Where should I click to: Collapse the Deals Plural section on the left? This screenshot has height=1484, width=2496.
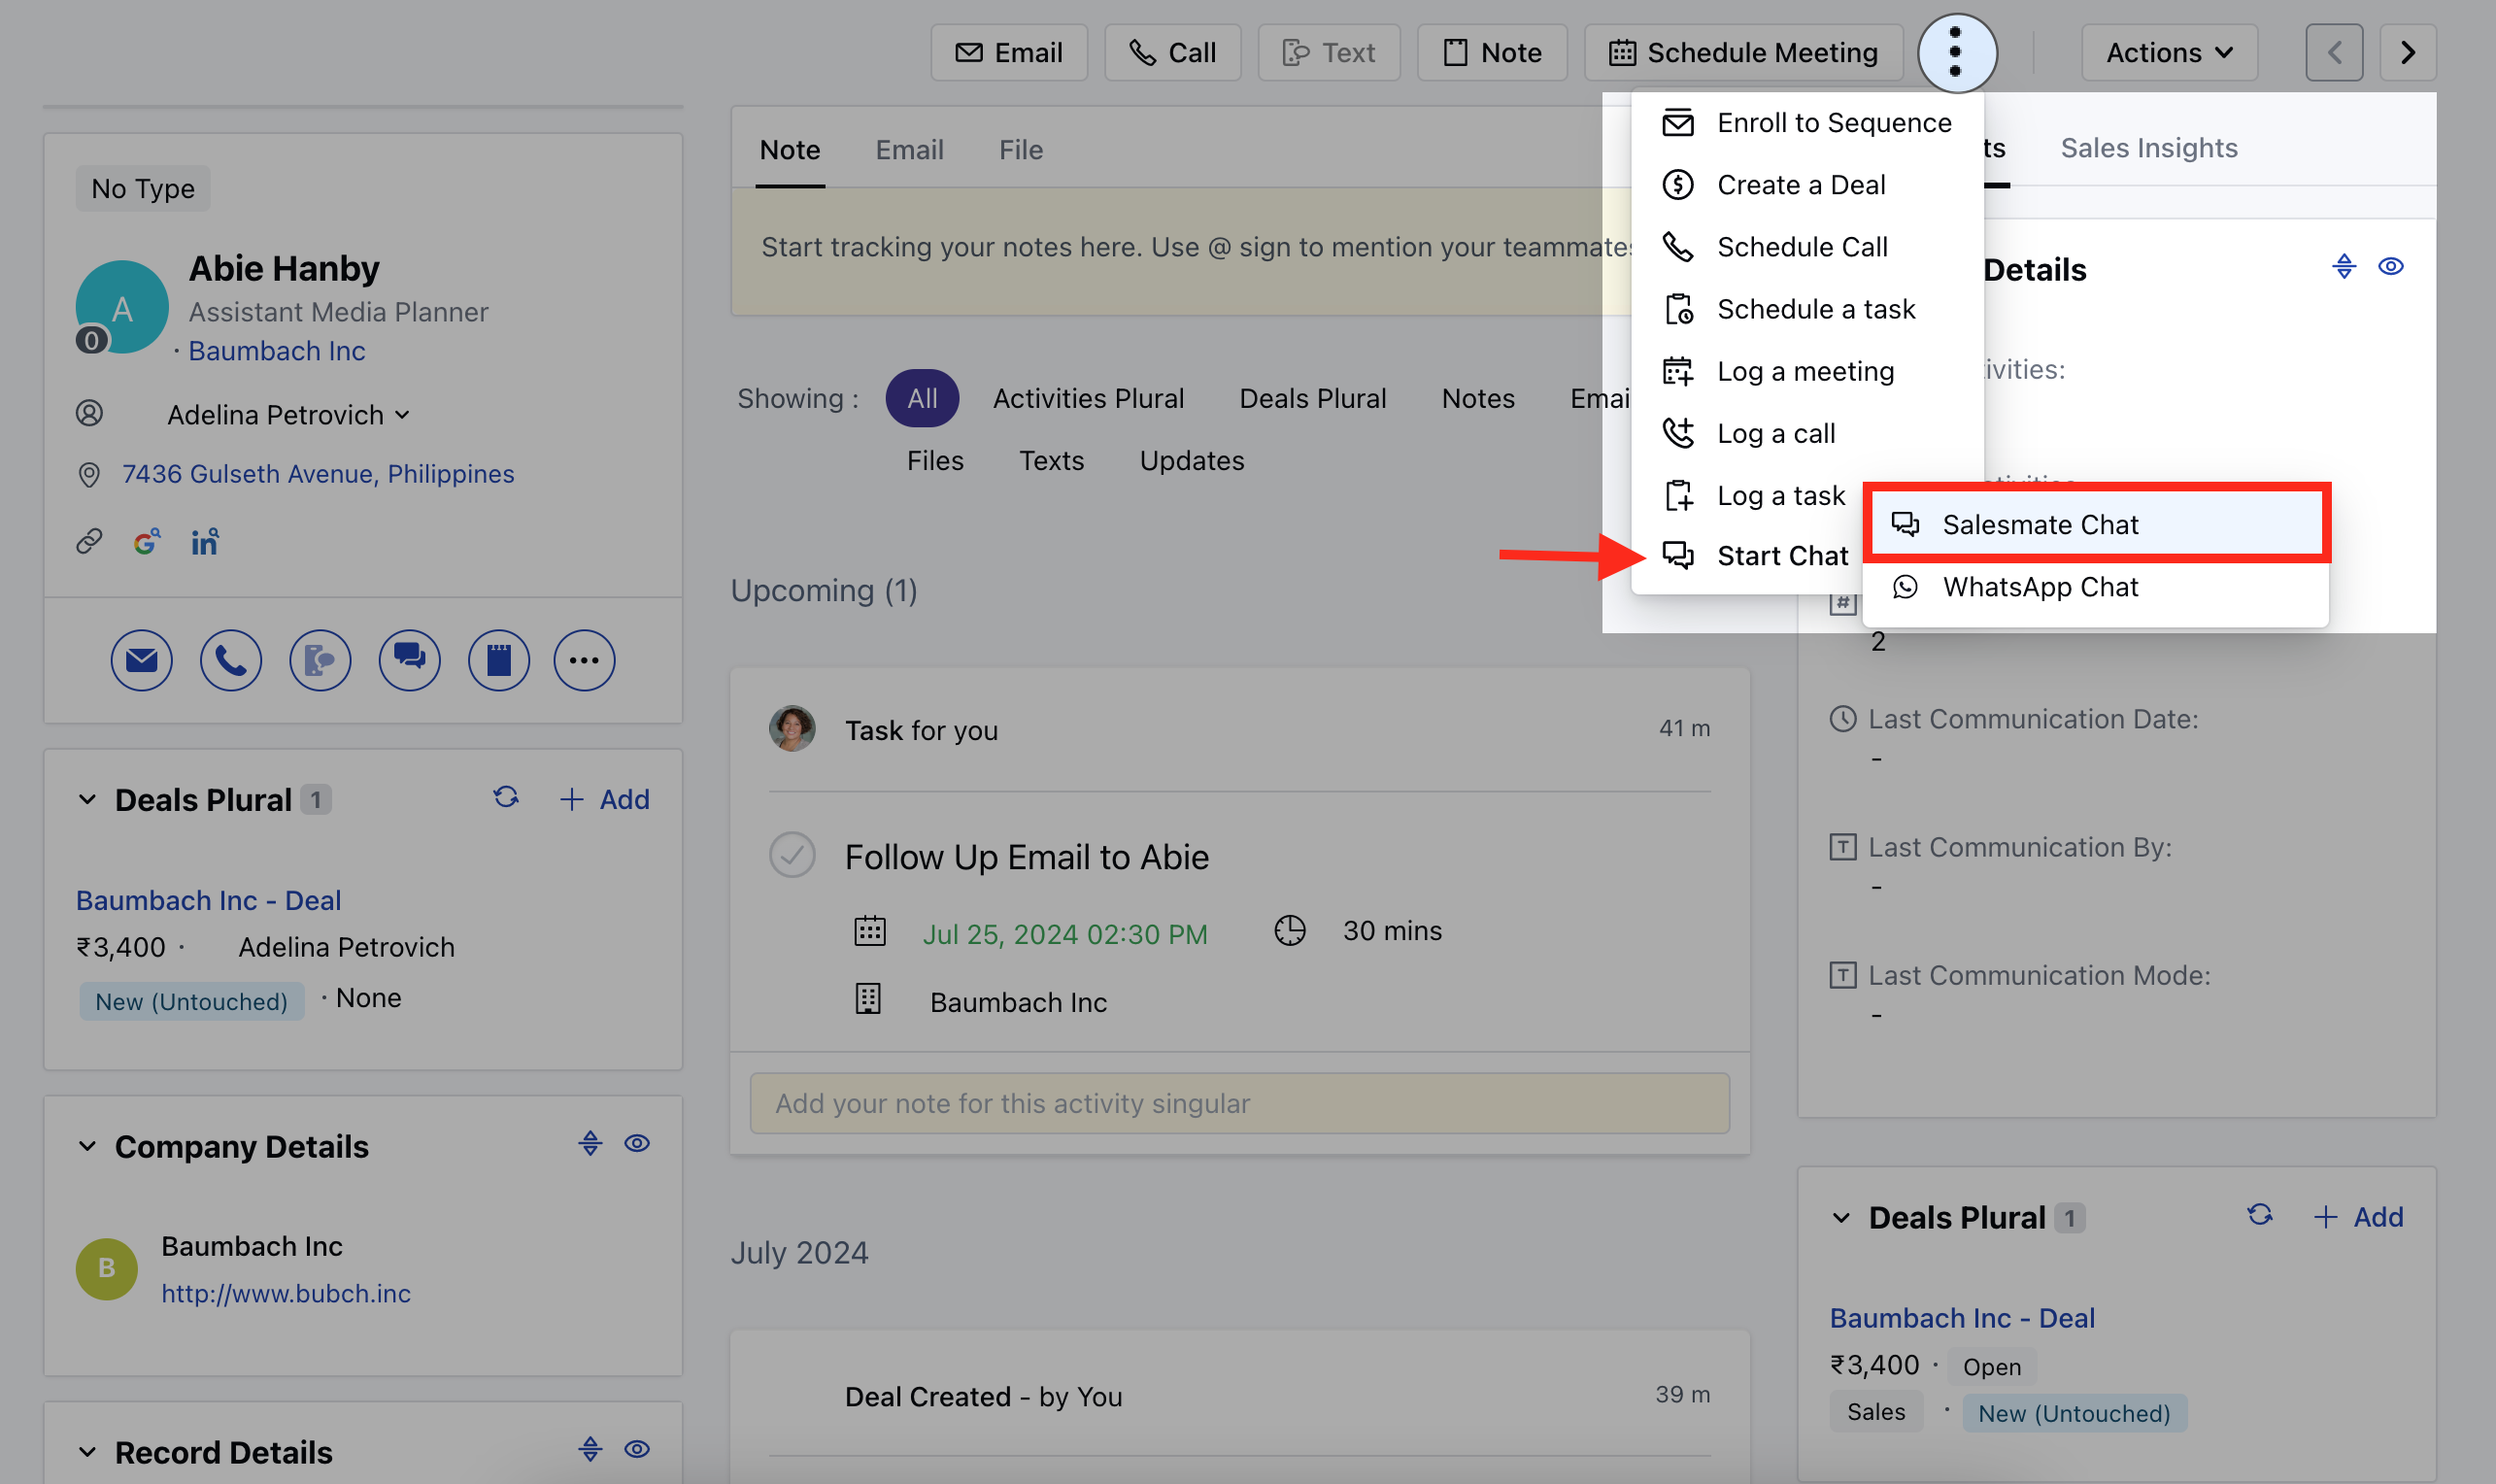85,798
